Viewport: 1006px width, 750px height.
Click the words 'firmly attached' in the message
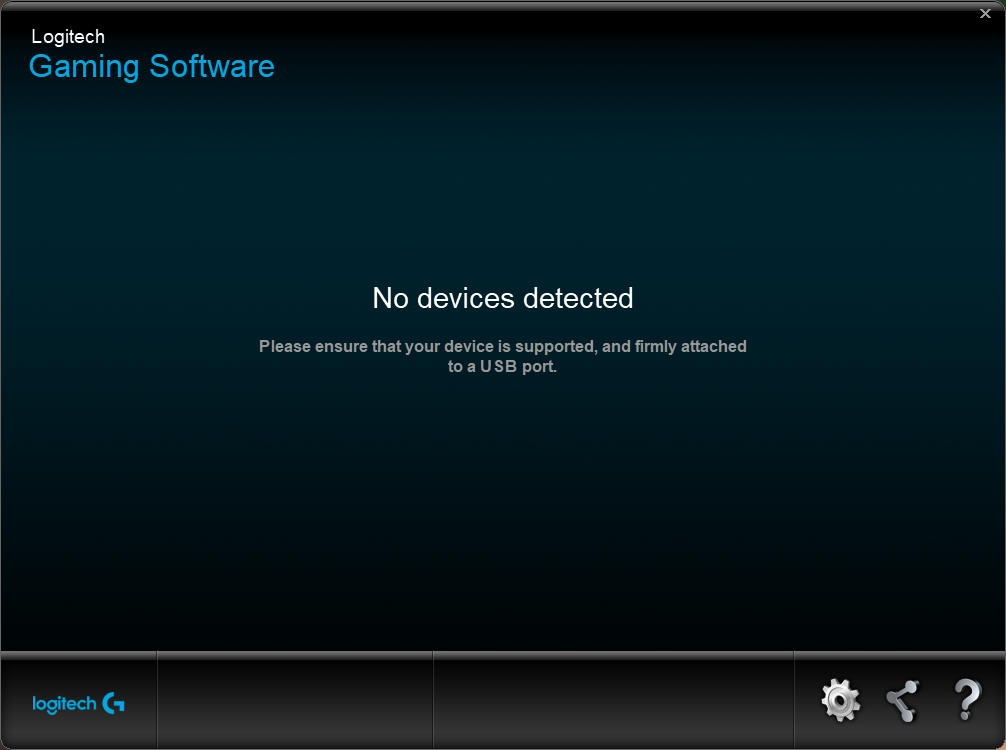691,346
